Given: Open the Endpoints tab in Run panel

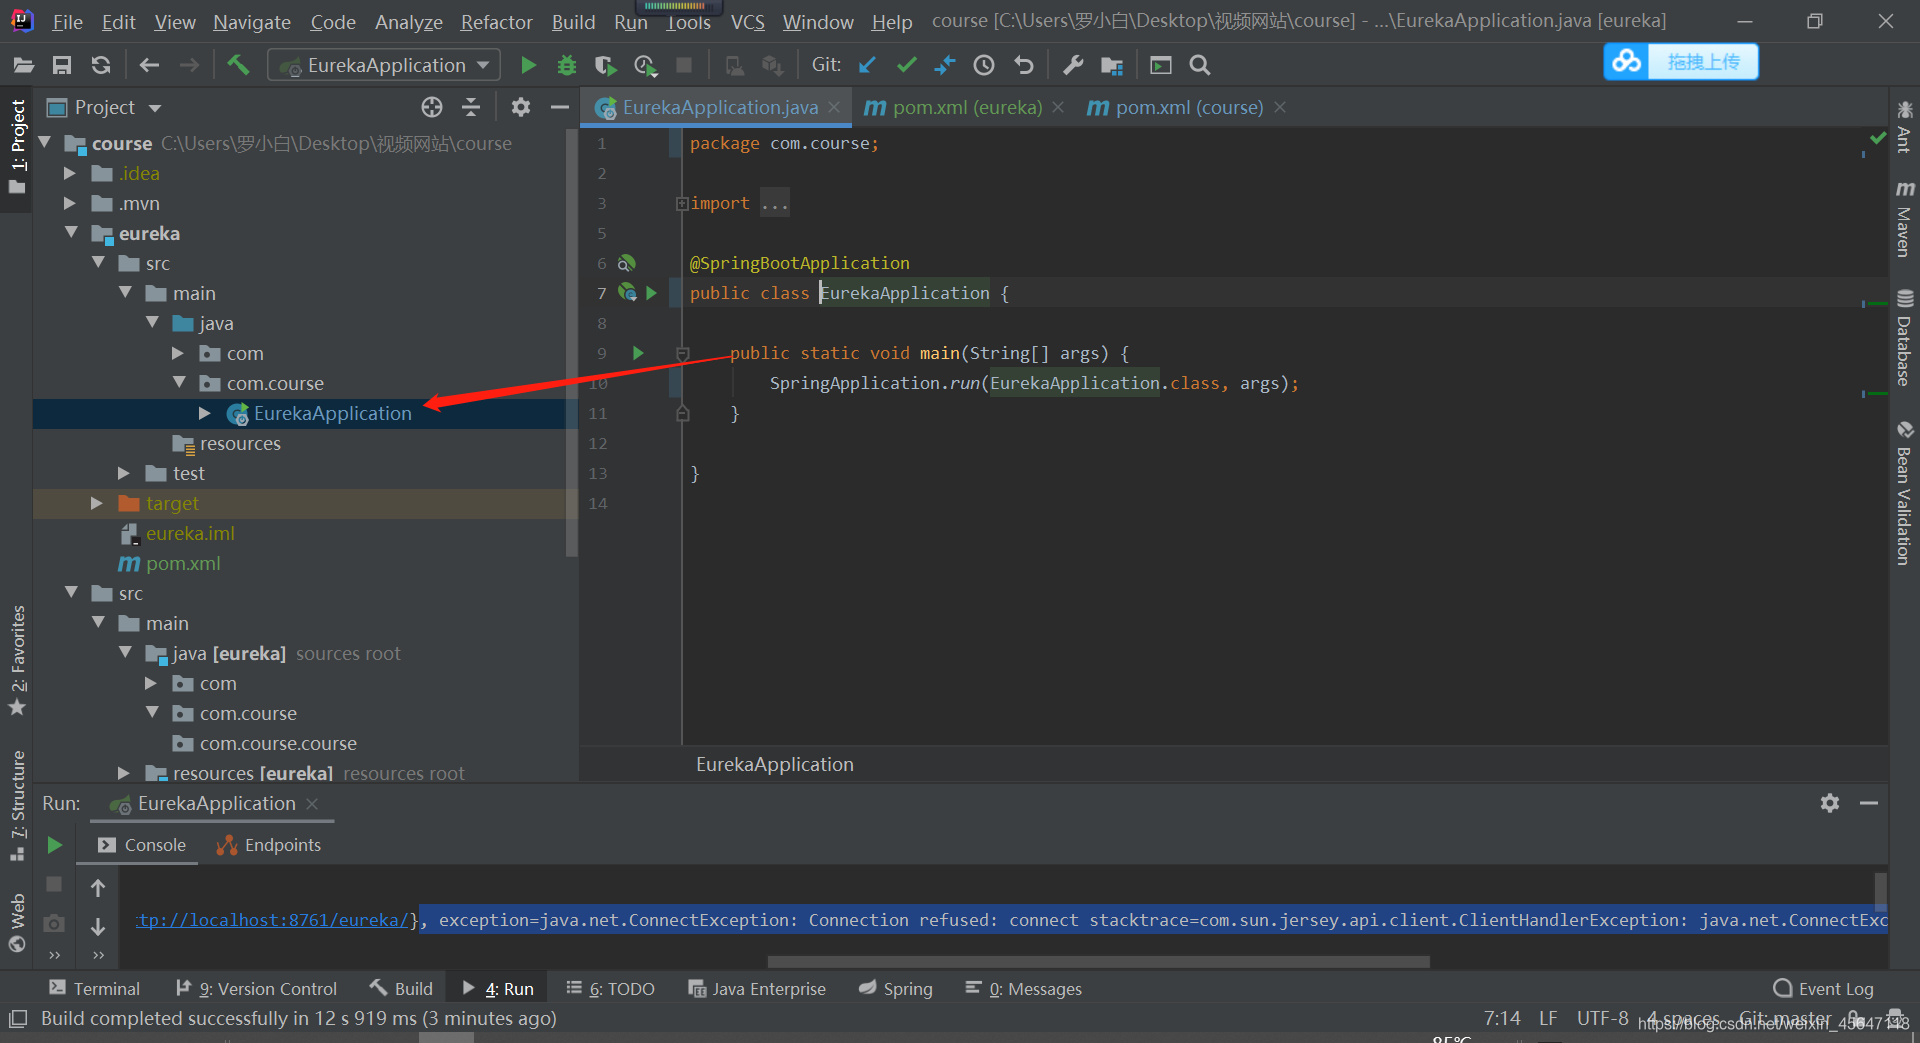Looking at the screenshot, I should [x=269, y=845].
